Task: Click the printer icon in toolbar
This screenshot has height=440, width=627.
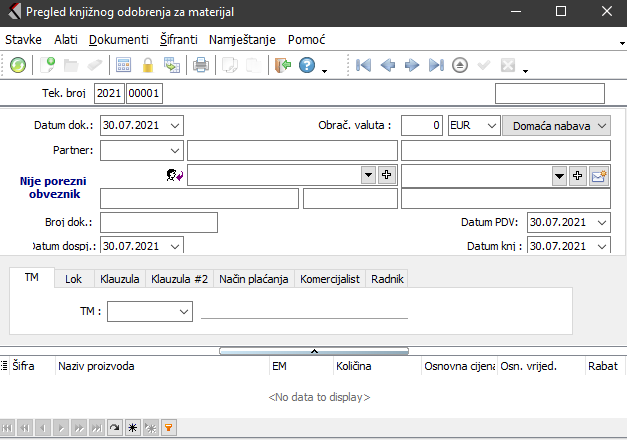Action: 201,65
